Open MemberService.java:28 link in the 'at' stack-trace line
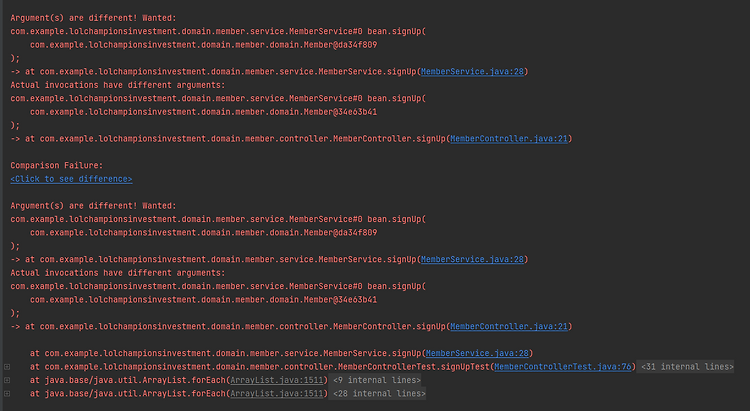The image size is (750, 411). point(478,353)
